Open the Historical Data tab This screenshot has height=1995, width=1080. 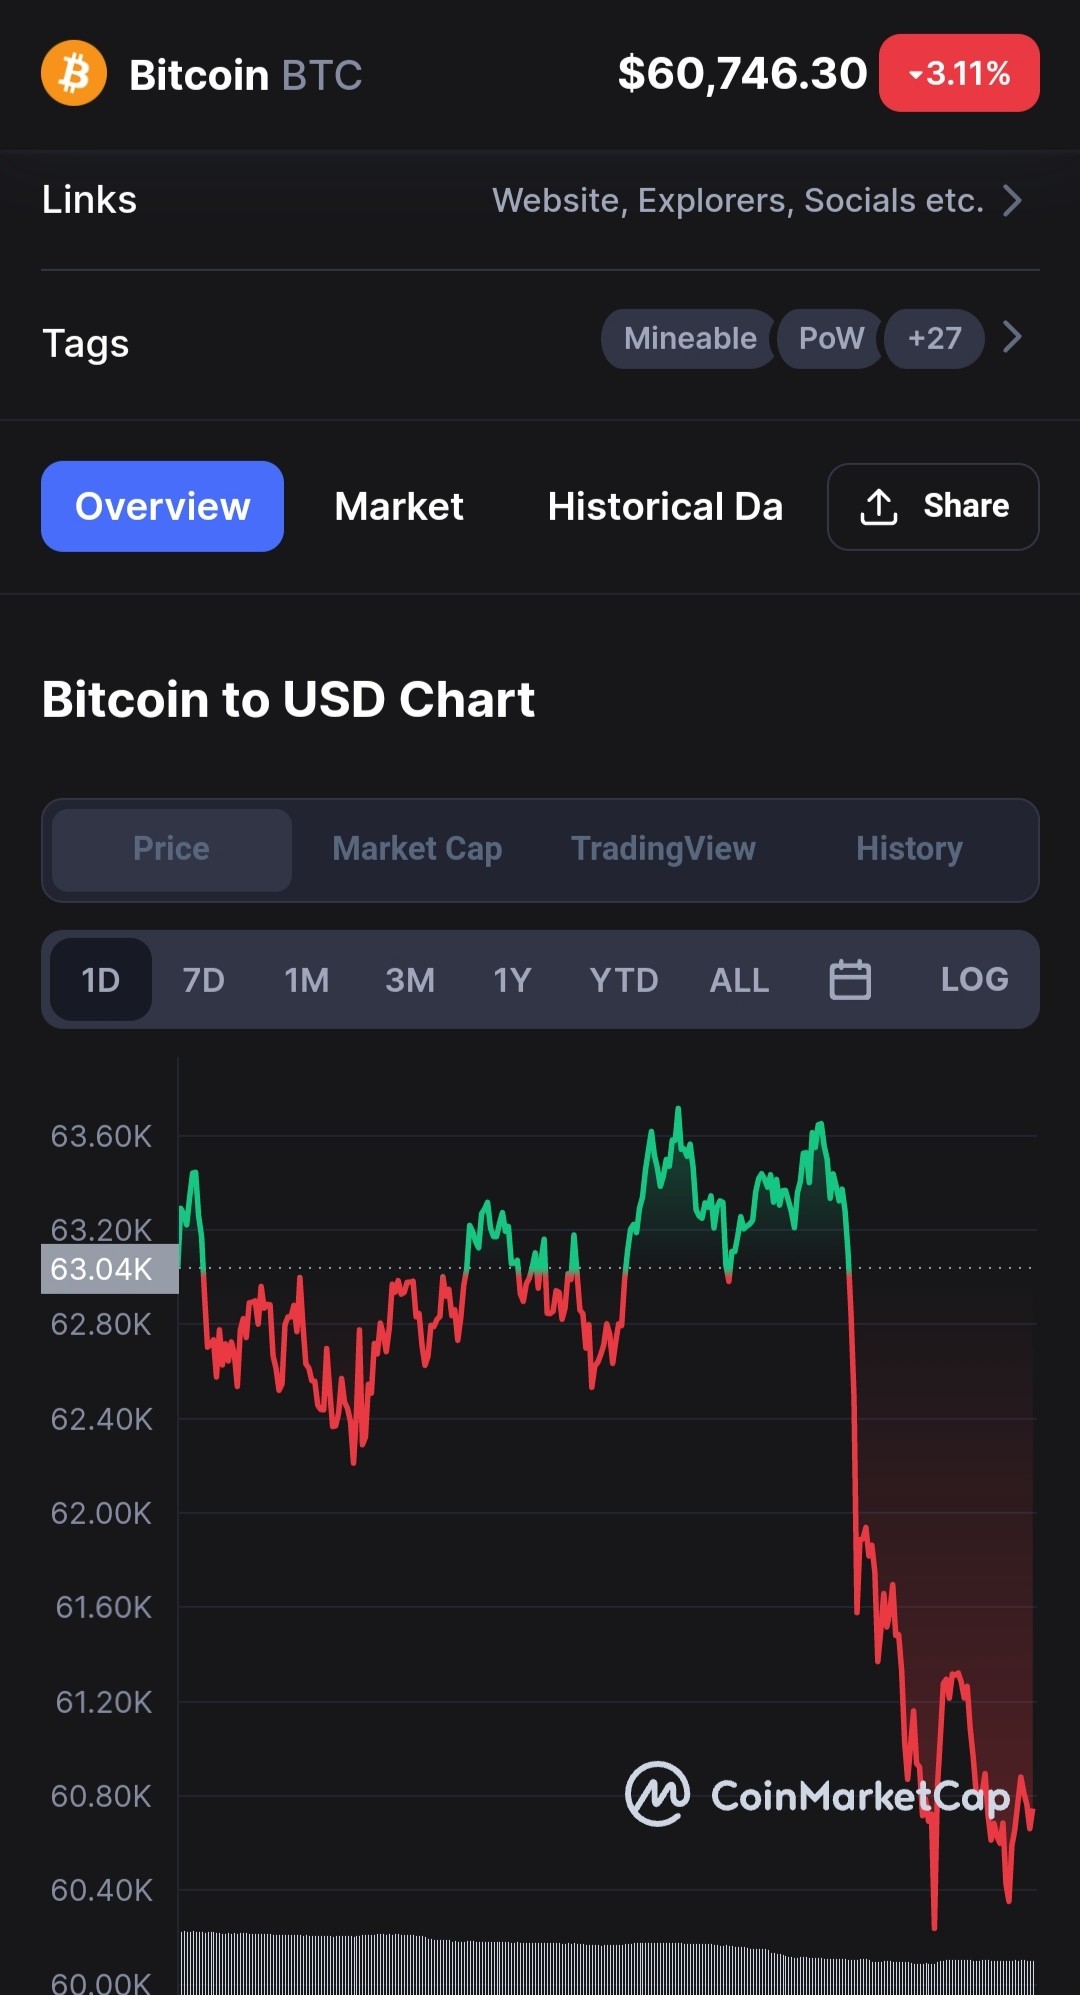(x=665, y=506)
